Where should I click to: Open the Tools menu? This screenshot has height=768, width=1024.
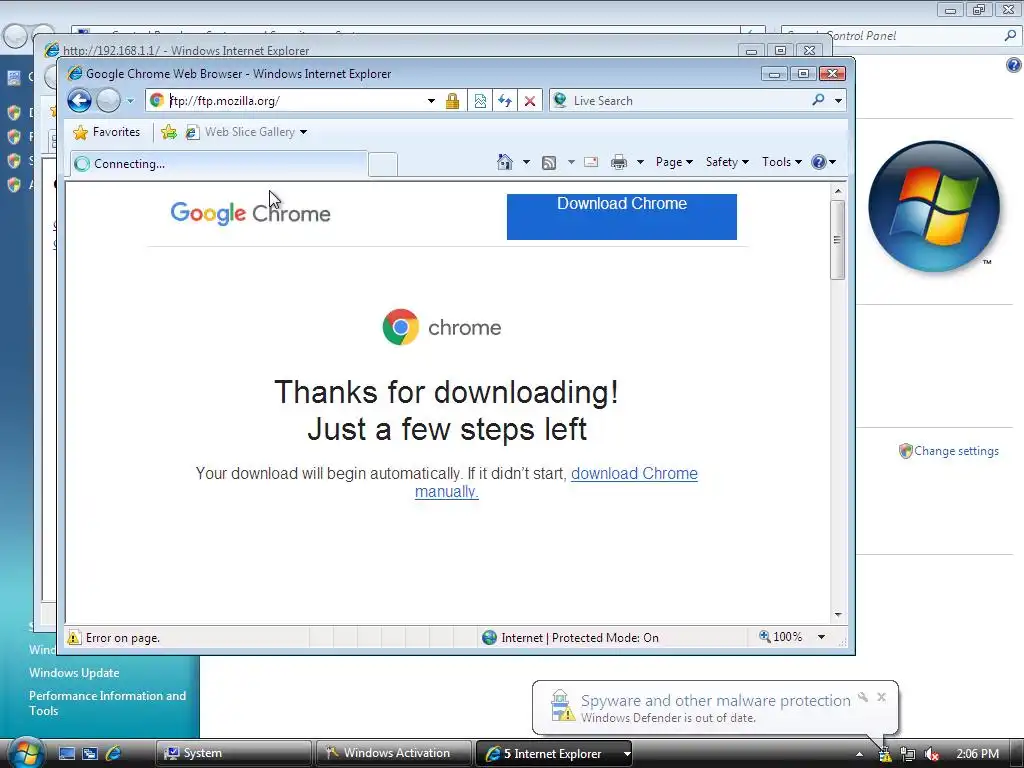pyautogui.click(x=782, y=162)
